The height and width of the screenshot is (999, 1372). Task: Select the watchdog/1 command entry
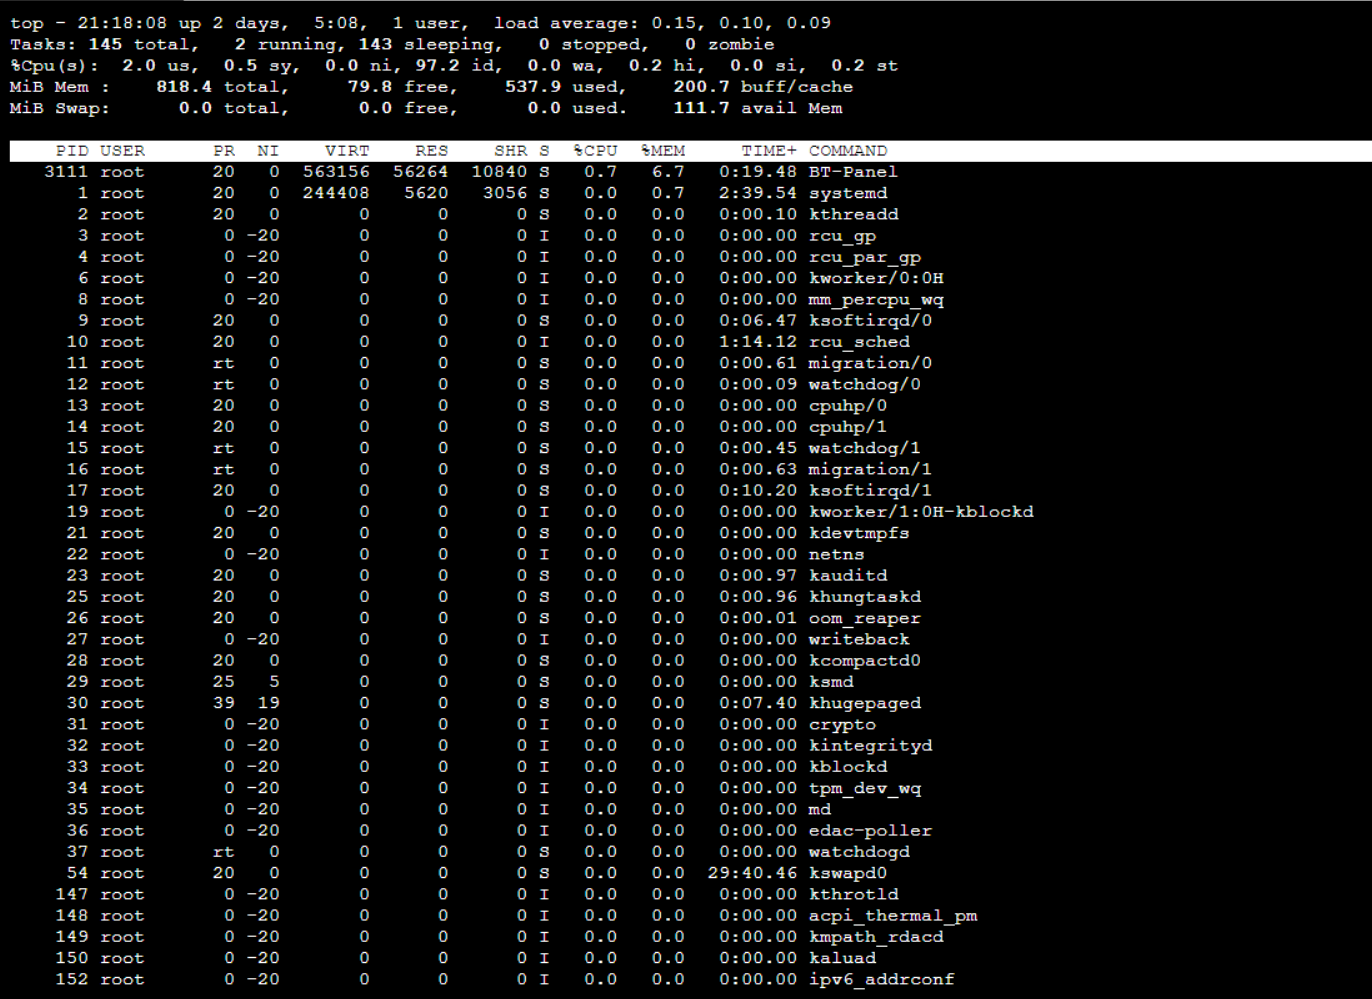(865, 448)
